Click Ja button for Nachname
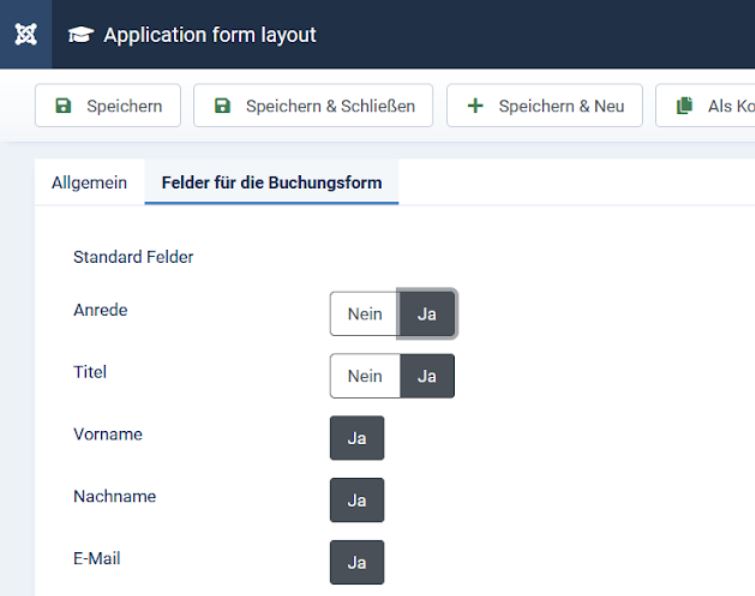 [357, 500]
